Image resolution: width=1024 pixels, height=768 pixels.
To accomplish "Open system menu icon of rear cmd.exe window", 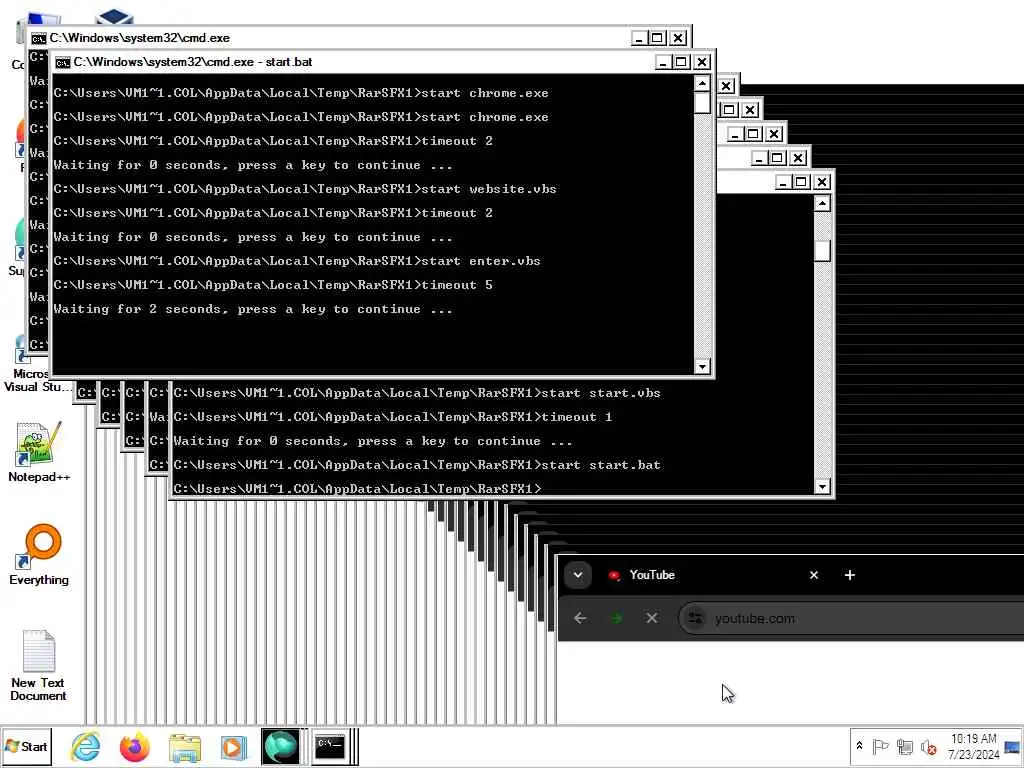I will [x=39, y=38].
